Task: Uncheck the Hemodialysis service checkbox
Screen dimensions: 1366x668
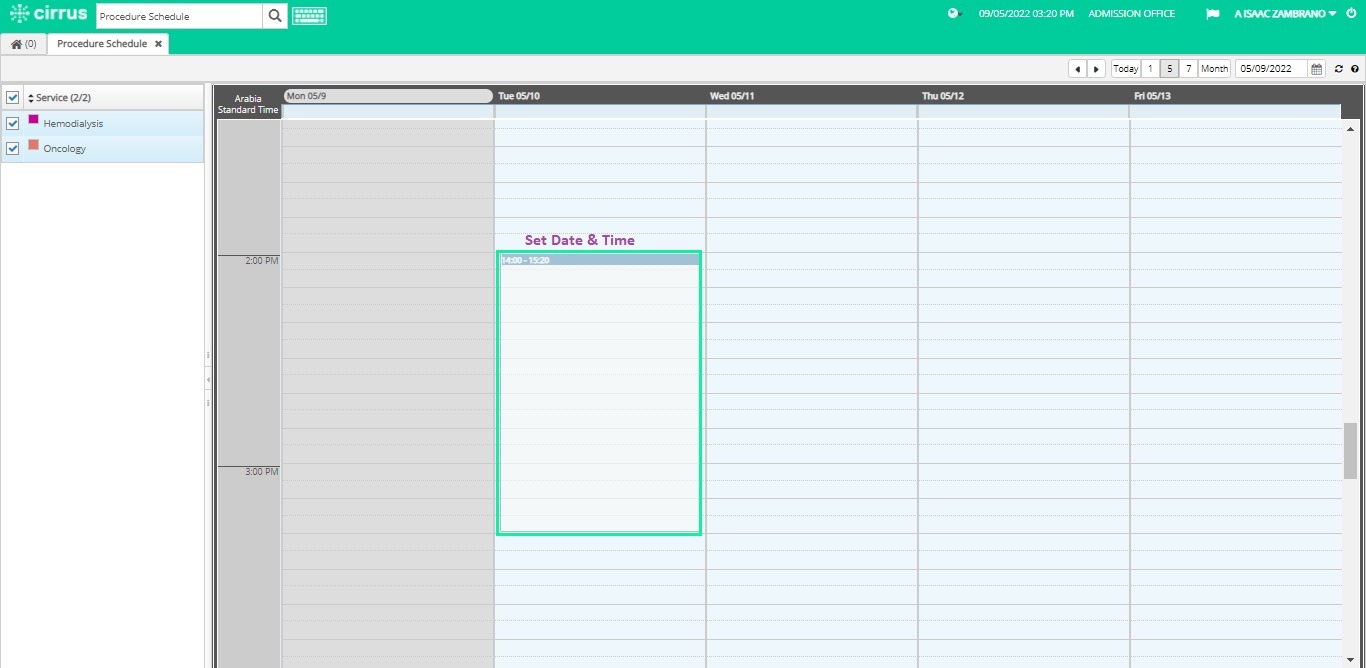Action: pyautogui.click(x=13, y=123)
